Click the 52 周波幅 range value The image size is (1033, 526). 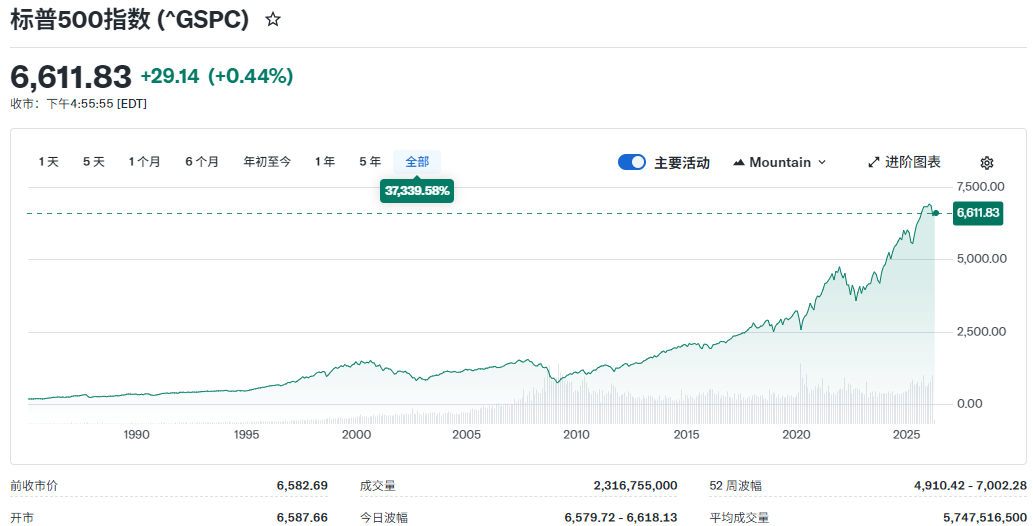(x=970, y=486)
